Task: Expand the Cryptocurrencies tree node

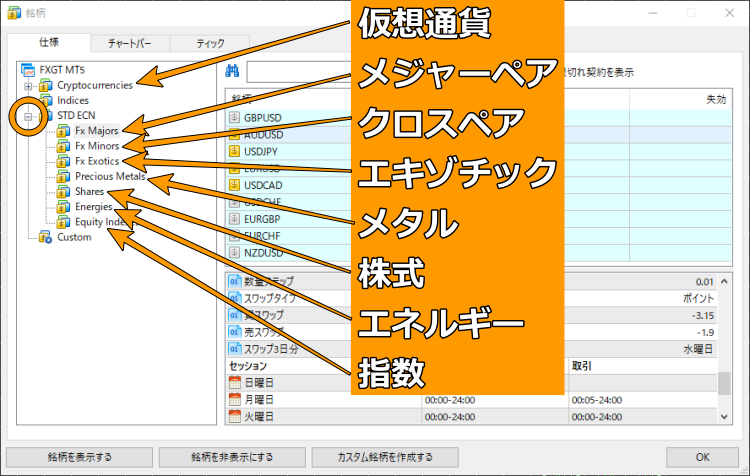Action: pos(28,86)
